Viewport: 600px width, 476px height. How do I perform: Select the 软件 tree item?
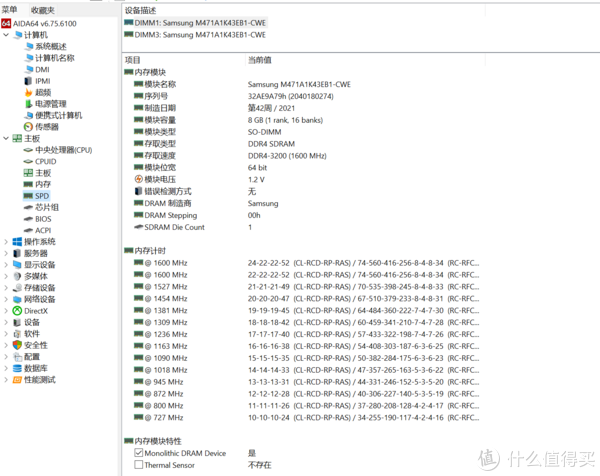click(x=32, y=334)
